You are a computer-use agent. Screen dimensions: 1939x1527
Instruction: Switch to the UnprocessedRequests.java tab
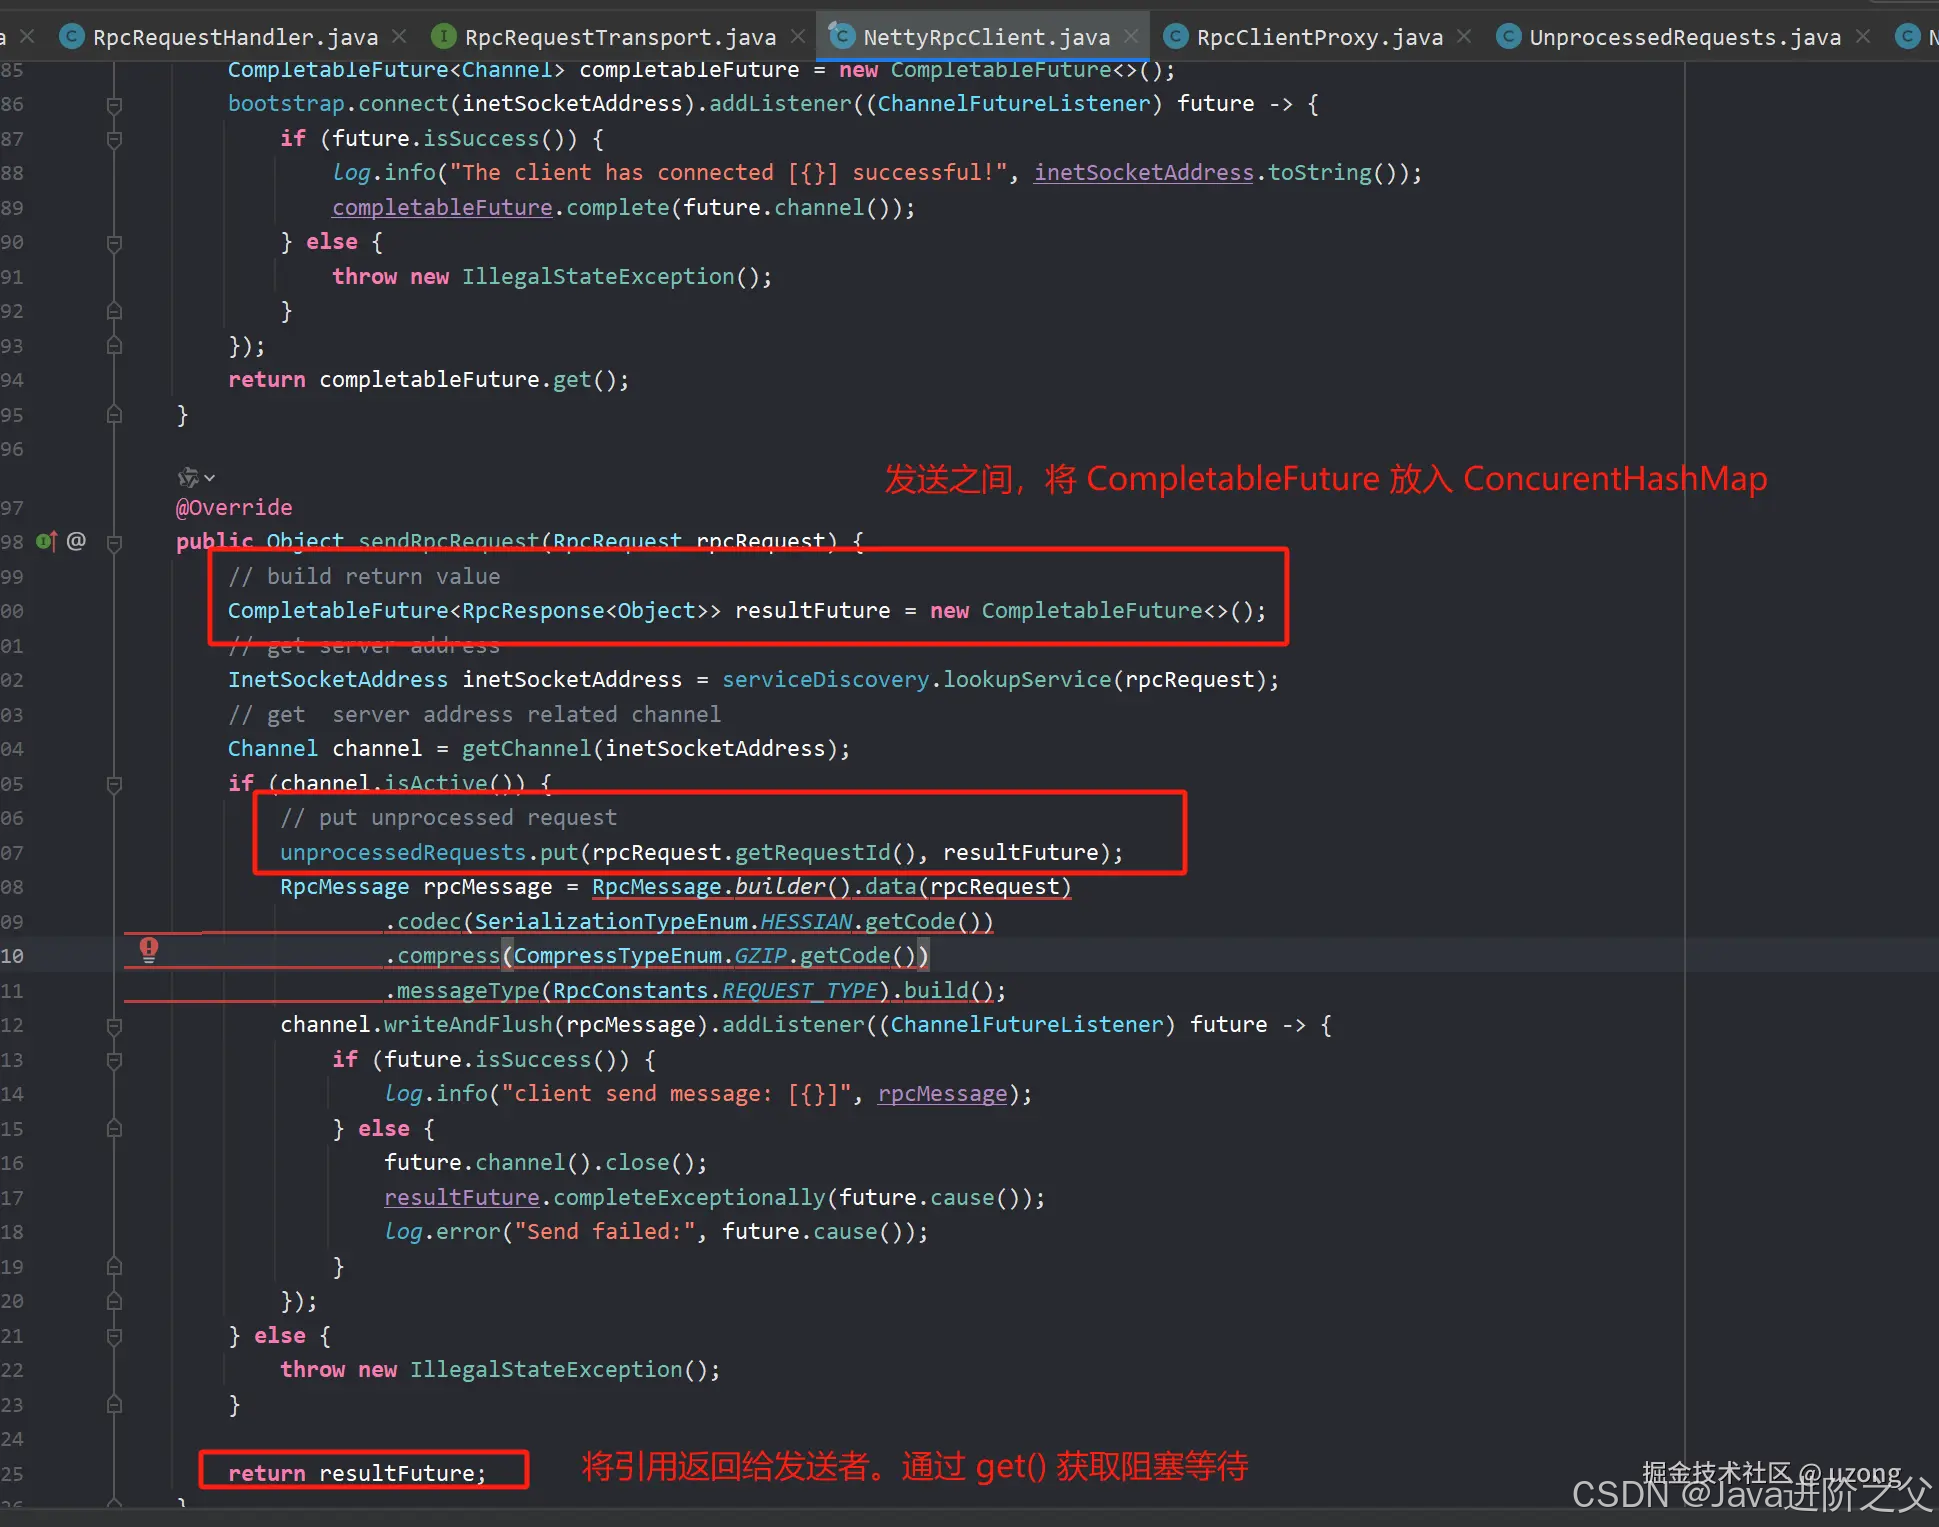(1684, 37)
